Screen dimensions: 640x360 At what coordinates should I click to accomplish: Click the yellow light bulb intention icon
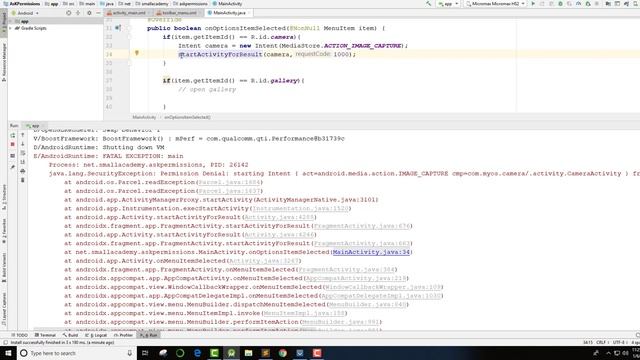coord(137,53)
